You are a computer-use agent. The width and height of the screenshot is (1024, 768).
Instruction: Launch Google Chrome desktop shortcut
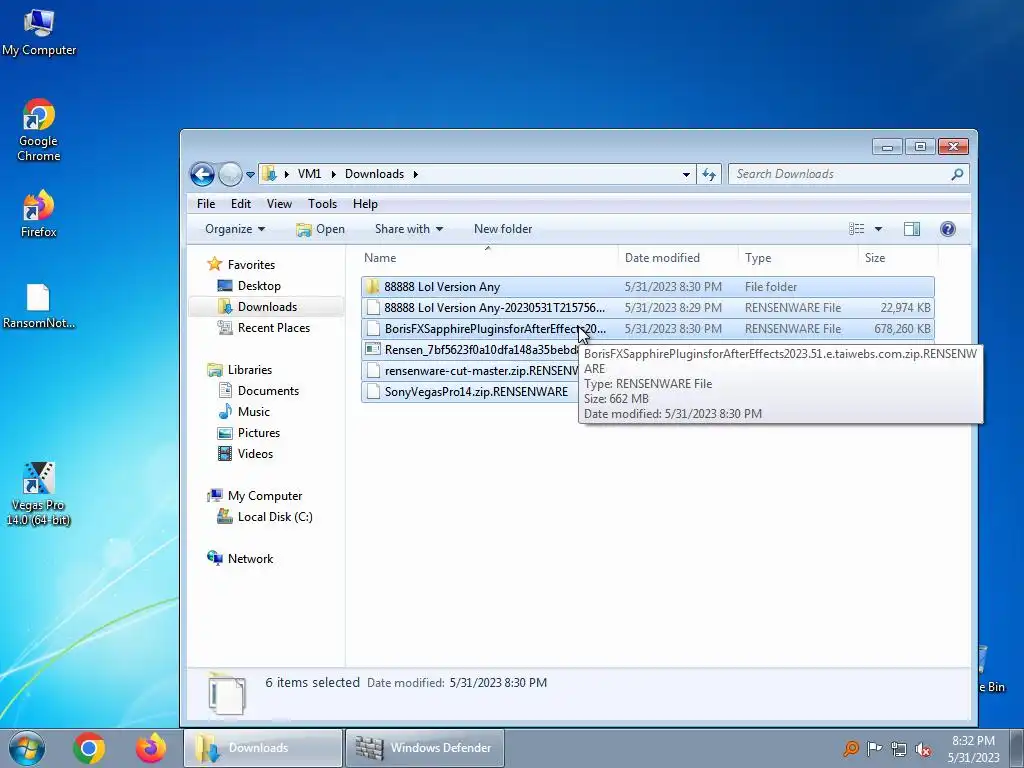coord(39,130)
